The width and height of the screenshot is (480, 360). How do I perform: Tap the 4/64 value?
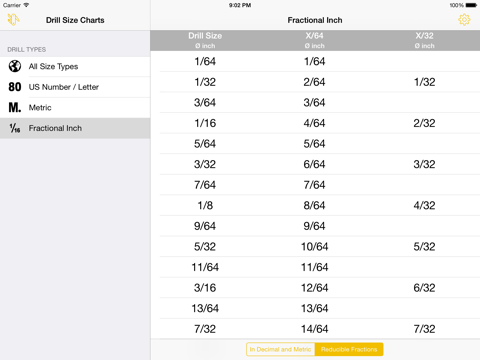314,123
